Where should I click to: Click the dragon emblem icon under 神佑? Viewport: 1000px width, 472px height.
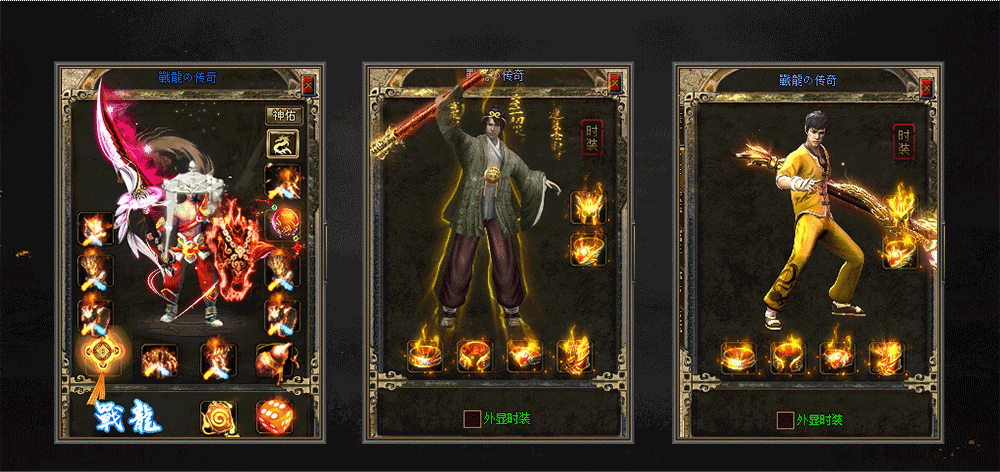[282, 145]
